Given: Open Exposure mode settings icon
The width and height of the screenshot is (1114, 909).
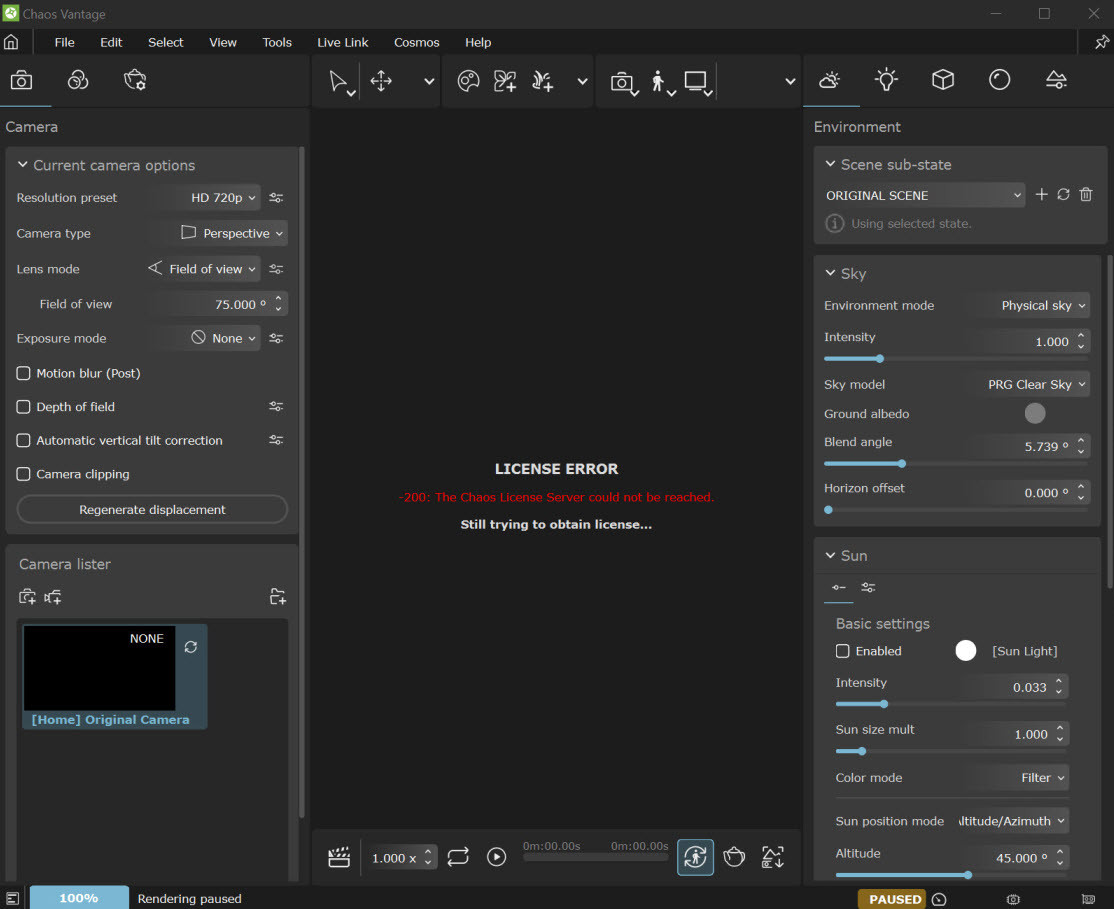Looking at the screenshot, I should coord(276,338).
